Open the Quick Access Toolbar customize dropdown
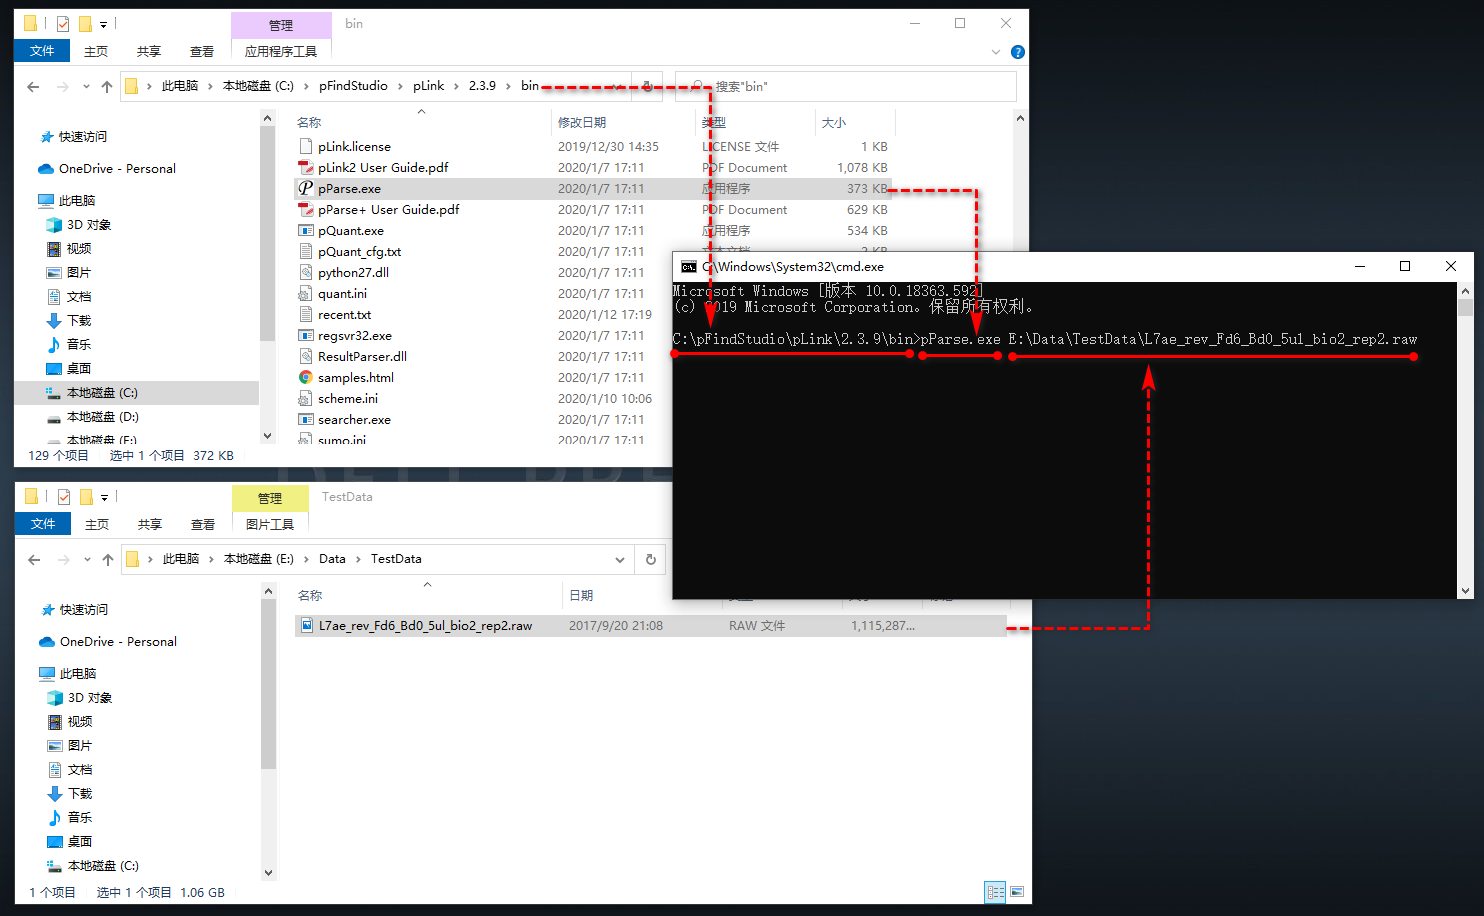This screenshot has width=1484, height=916. tap(103, 23)
